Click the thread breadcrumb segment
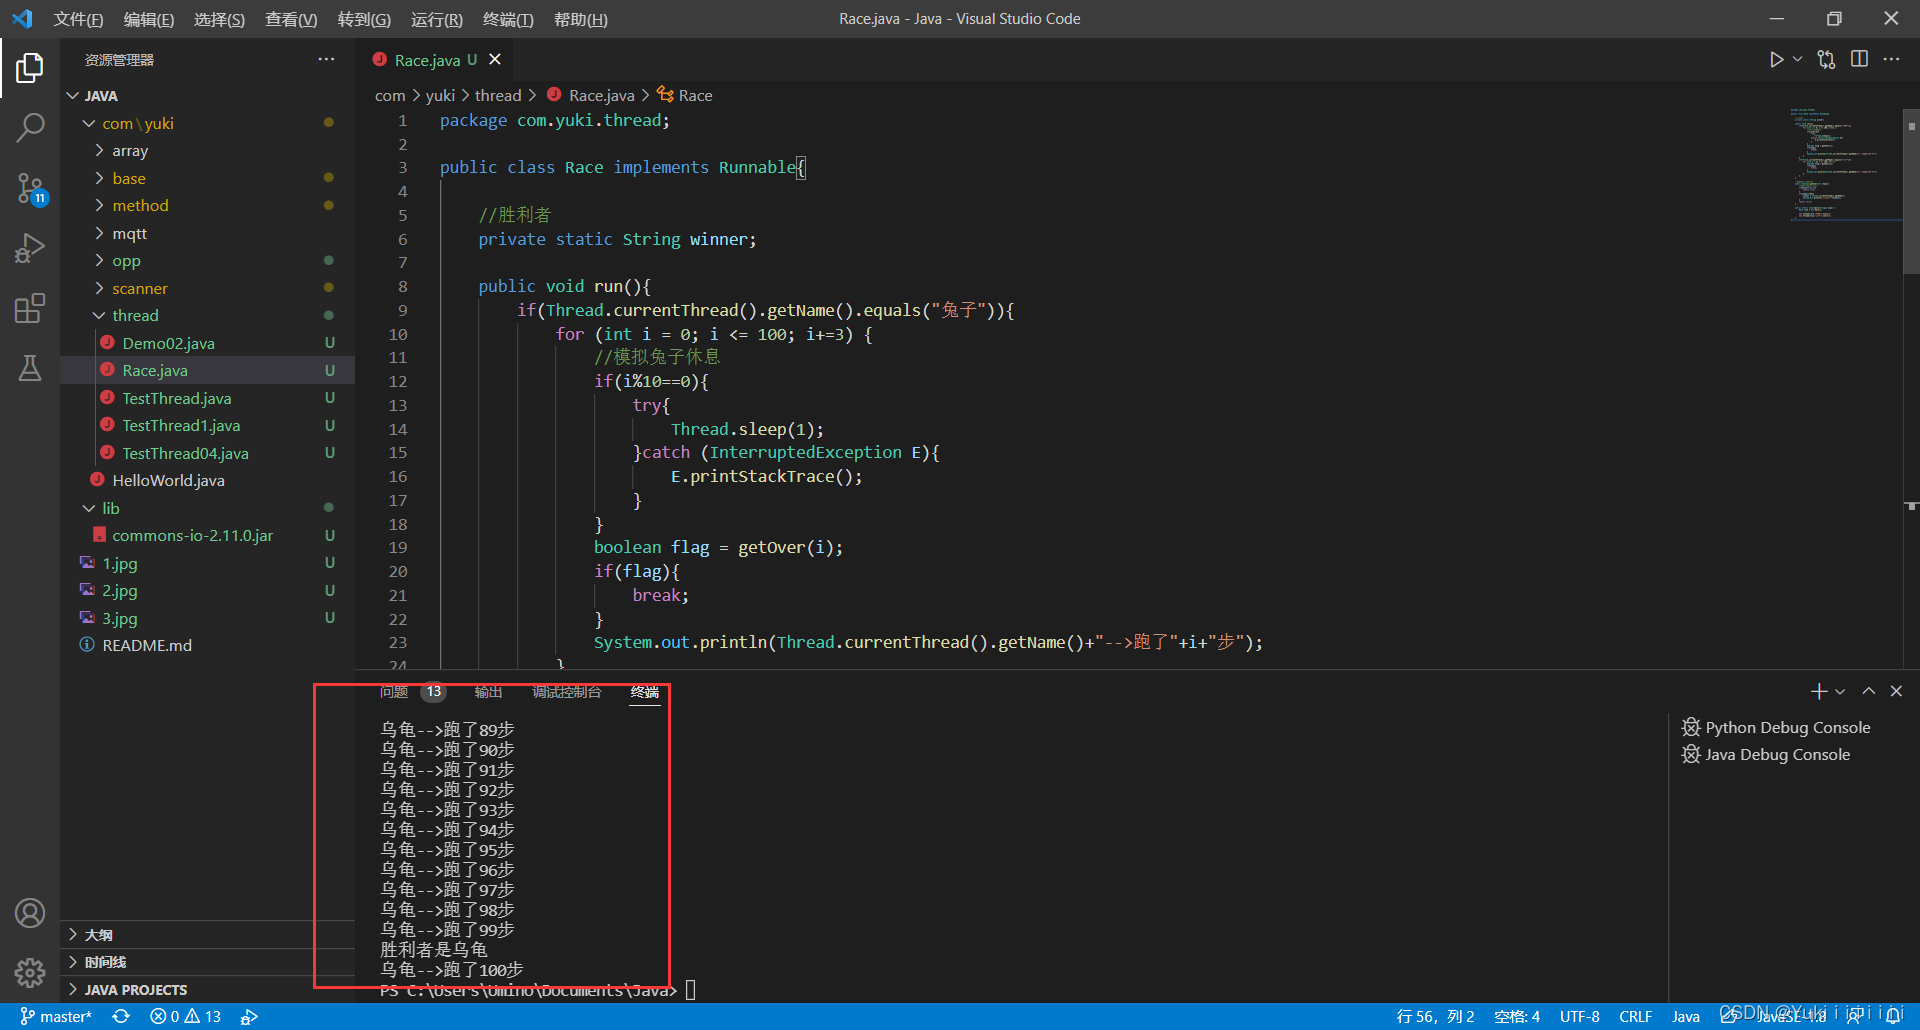The height and width of the screenshot is (1030, 1920). pos(498,96)
